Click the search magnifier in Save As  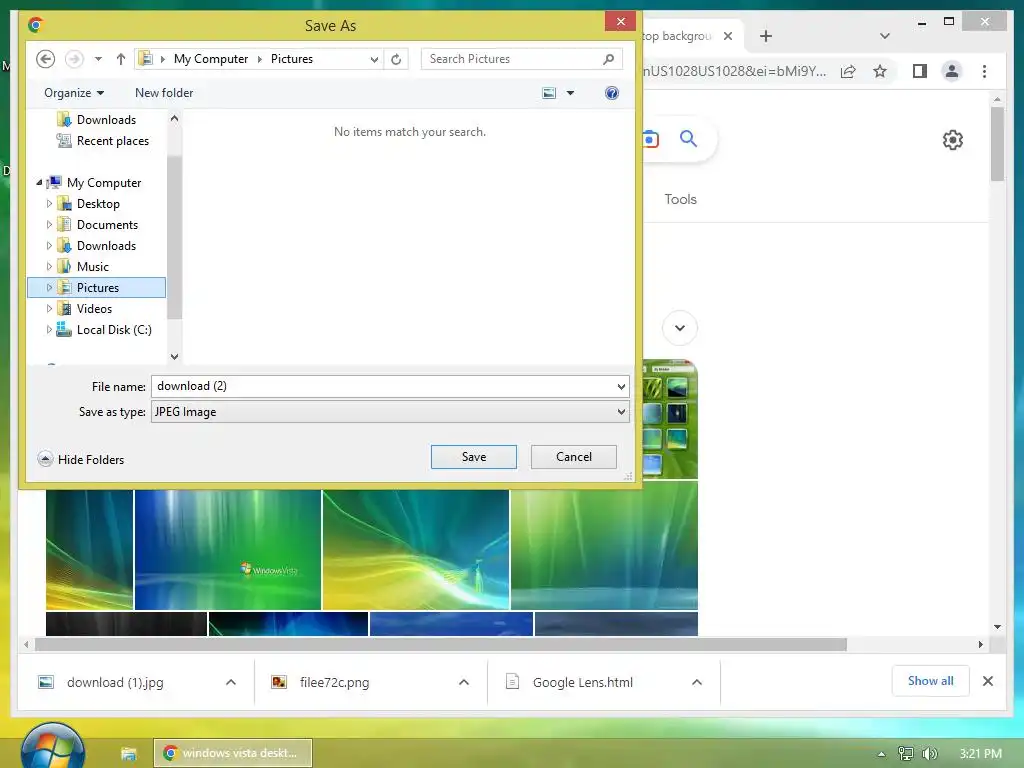tap(609, 59)
